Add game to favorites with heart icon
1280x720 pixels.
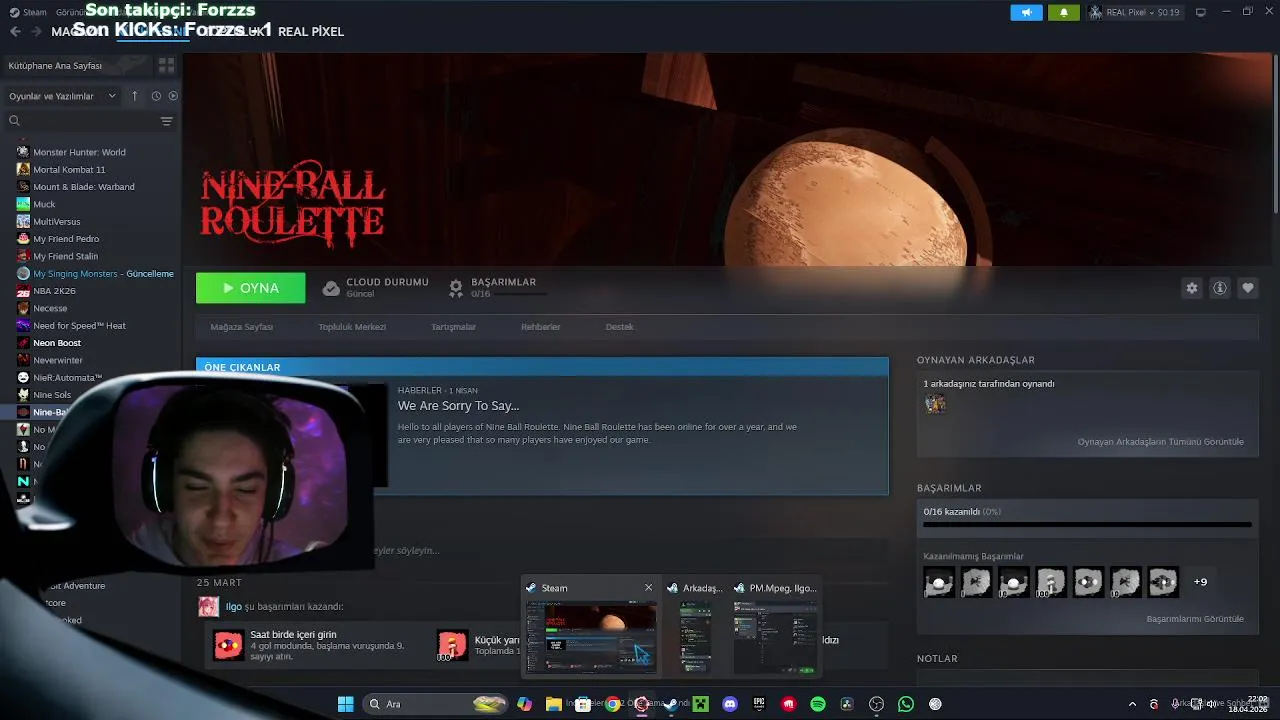coord(1248,288)
